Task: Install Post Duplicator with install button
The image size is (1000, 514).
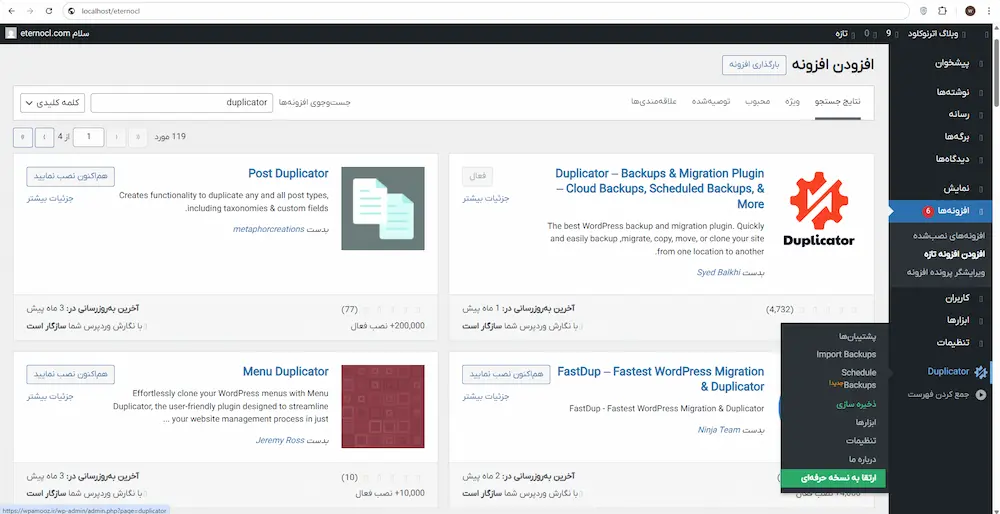Action: pos(71,176)
